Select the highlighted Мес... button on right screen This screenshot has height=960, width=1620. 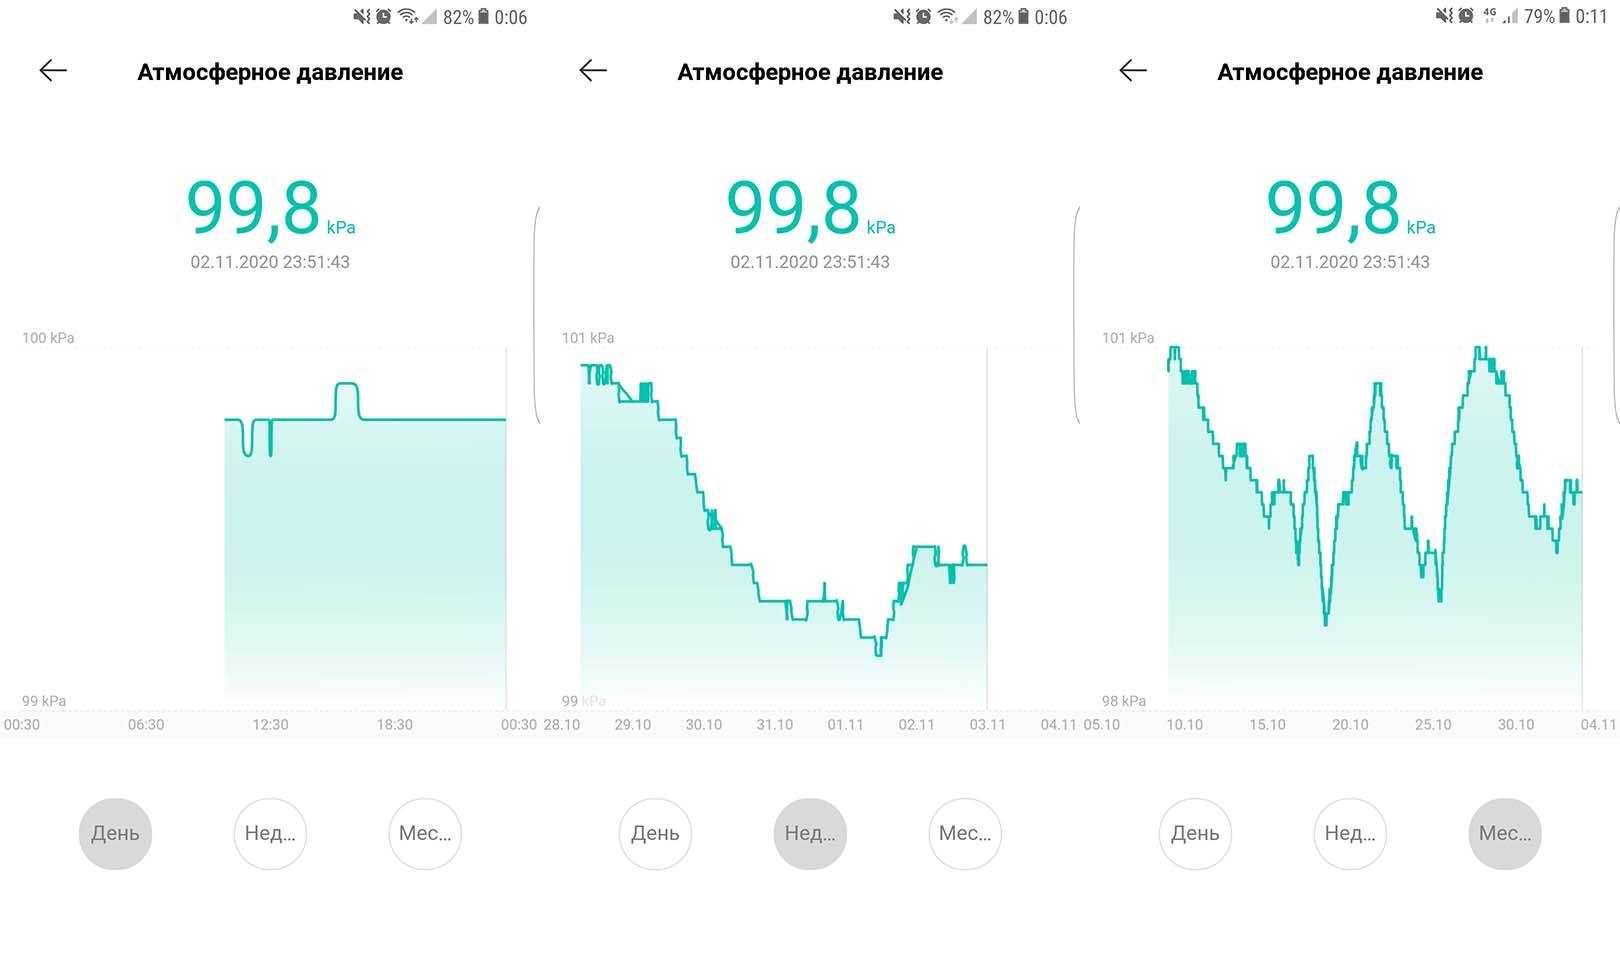point(1505,833)
